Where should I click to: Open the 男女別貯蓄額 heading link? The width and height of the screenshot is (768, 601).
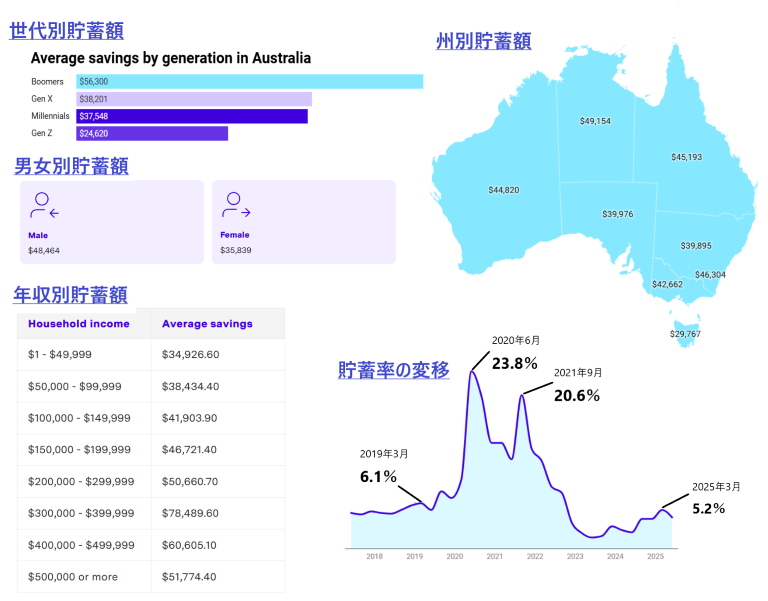coord(71,166)
